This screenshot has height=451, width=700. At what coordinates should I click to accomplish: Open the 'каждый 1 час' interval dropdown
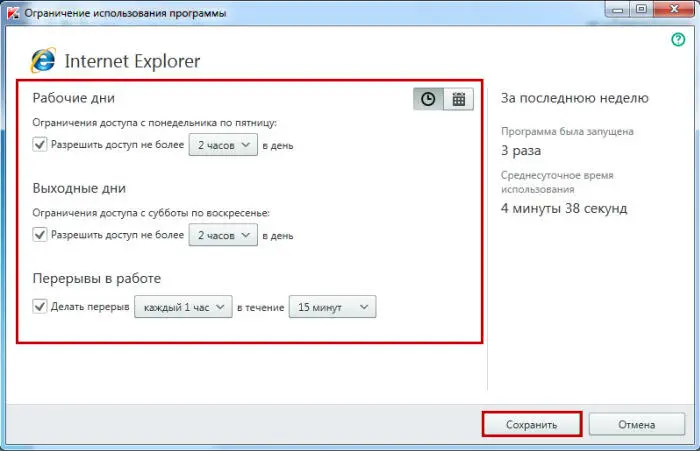pos(183,307)
